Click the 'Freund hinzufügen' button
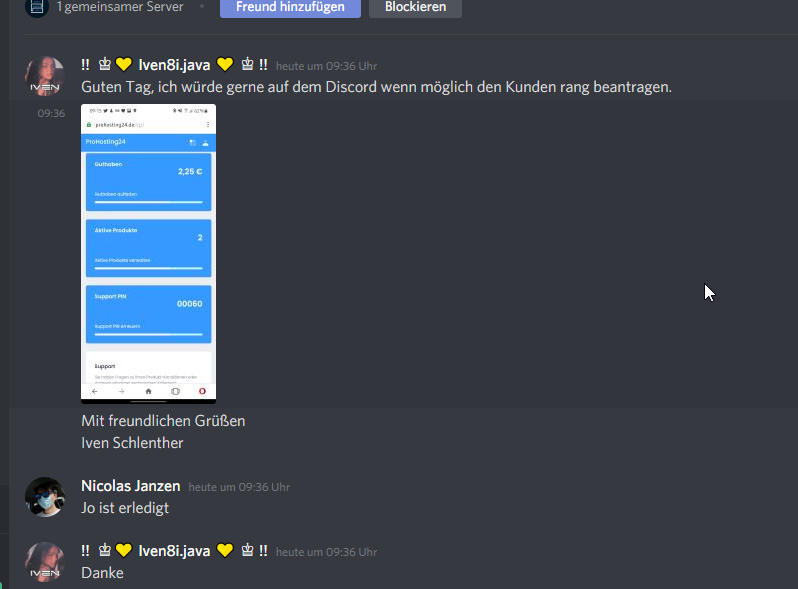Image resolution: width=798 pixels, height=589 pixels. [x=290, y=7]
